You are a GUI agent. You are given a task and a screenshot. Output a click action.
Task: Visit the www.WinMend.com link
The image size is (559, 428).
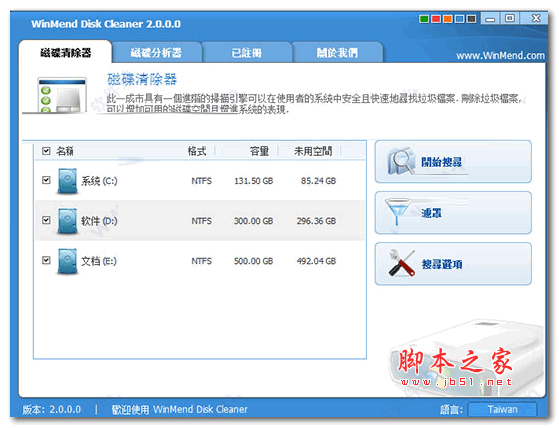coord(500,56)
